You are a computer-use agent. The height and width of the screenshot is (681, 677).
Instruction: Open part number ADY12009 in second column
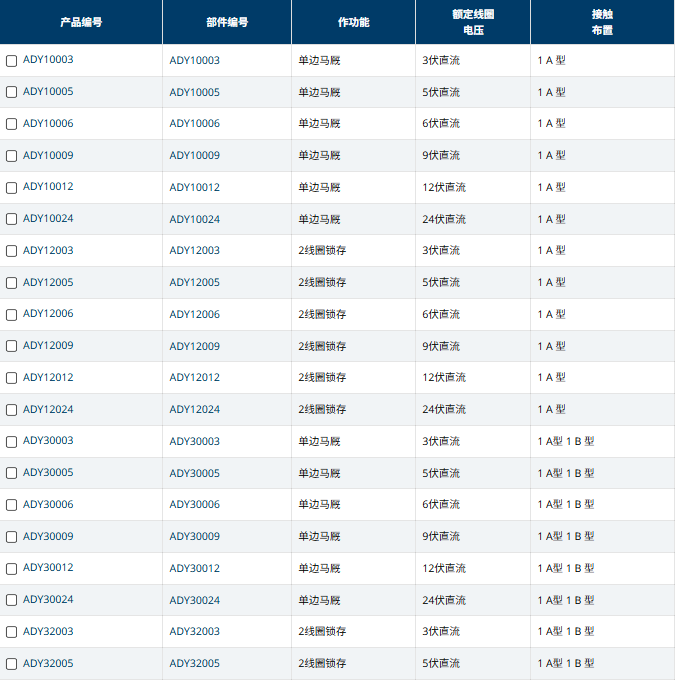tap(194, 346)
